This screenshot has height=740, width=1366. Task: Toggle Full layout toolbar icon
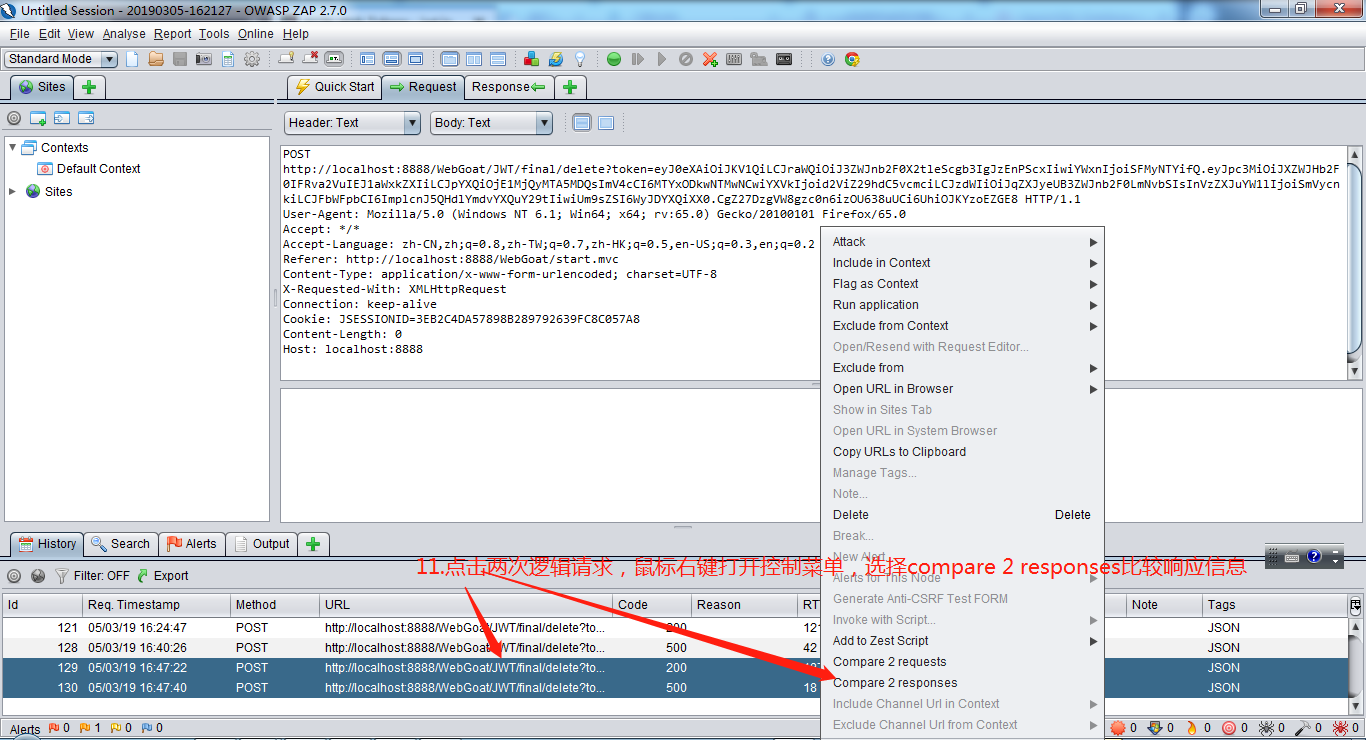tap(415, 59)
